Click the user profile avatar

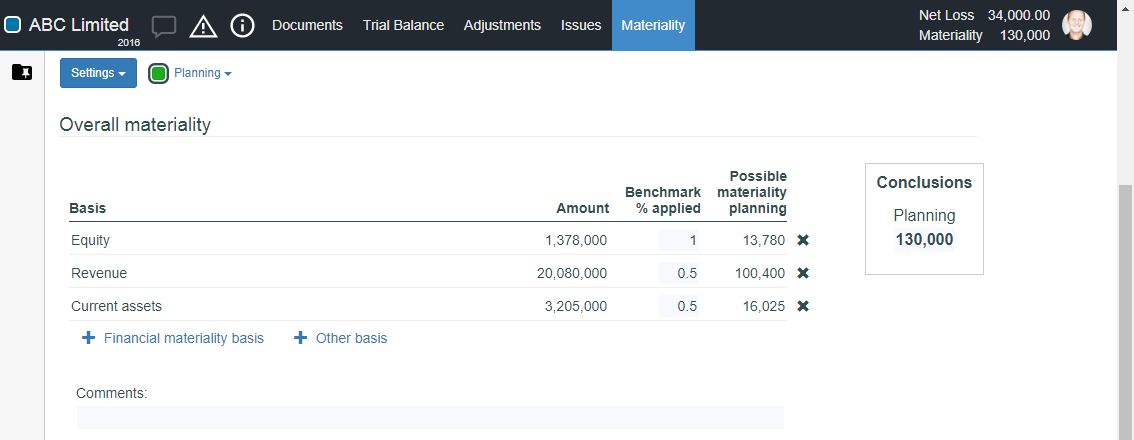click(x=1077, y=25)
